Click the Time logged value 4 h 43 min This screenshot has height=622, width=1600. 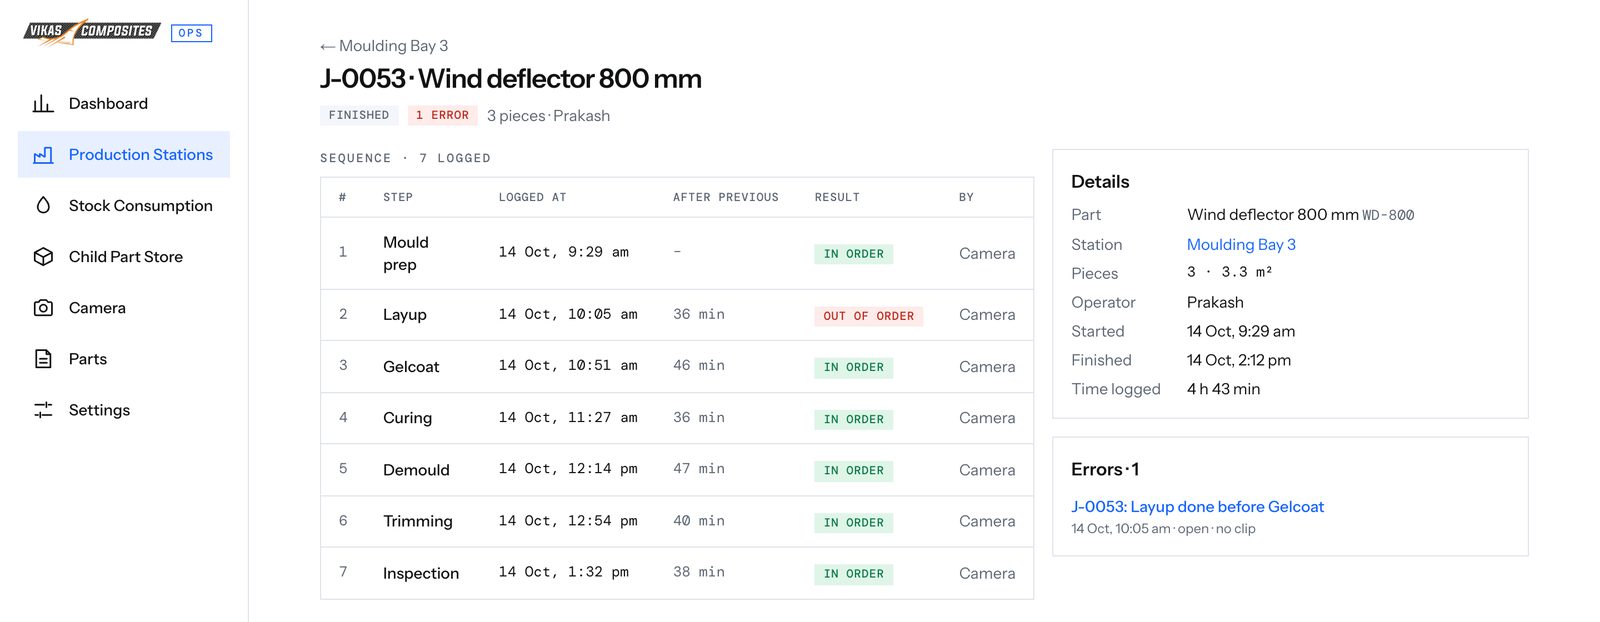click(x=1223, y=390)
